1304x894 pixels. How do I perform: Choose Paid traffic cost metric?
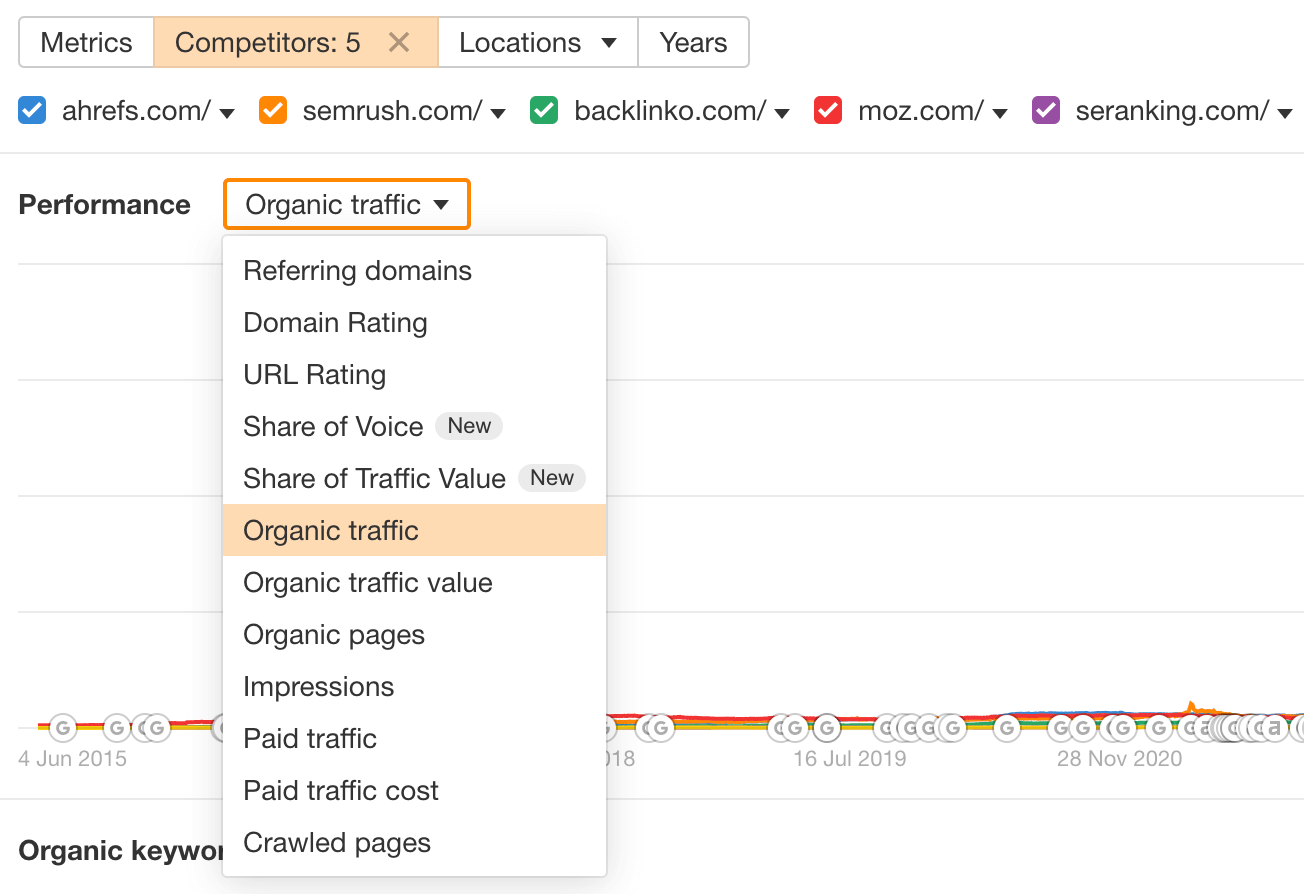tap(414, 791)
